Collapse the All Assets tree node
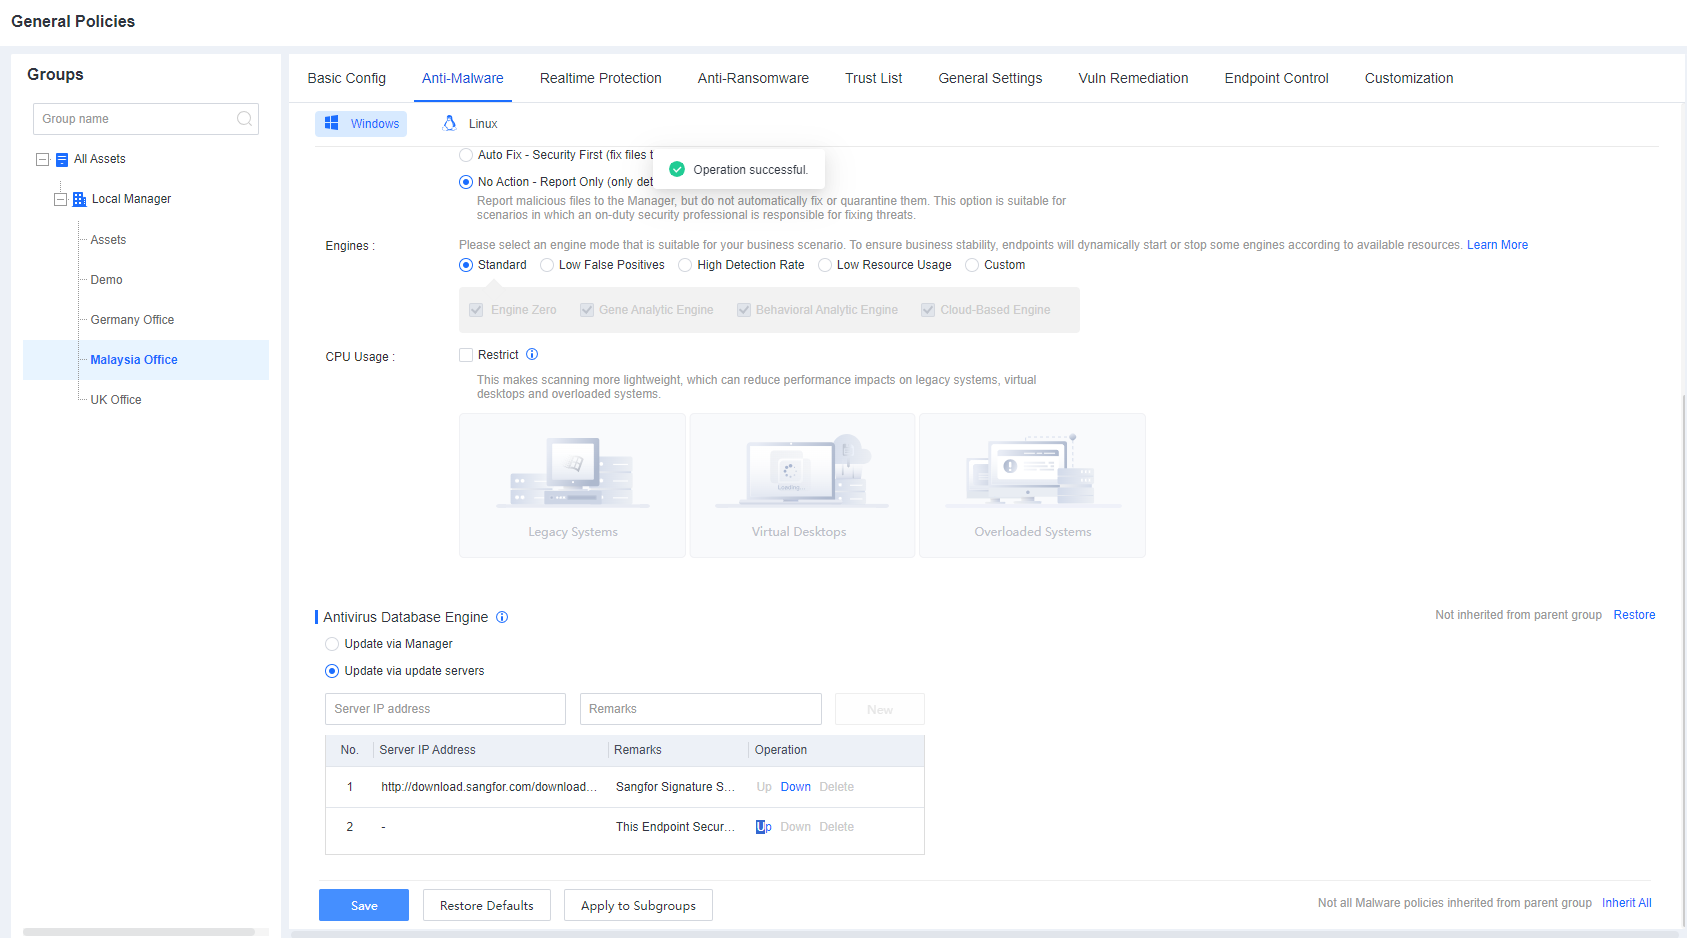1687x938 pixels. point(43,159)
